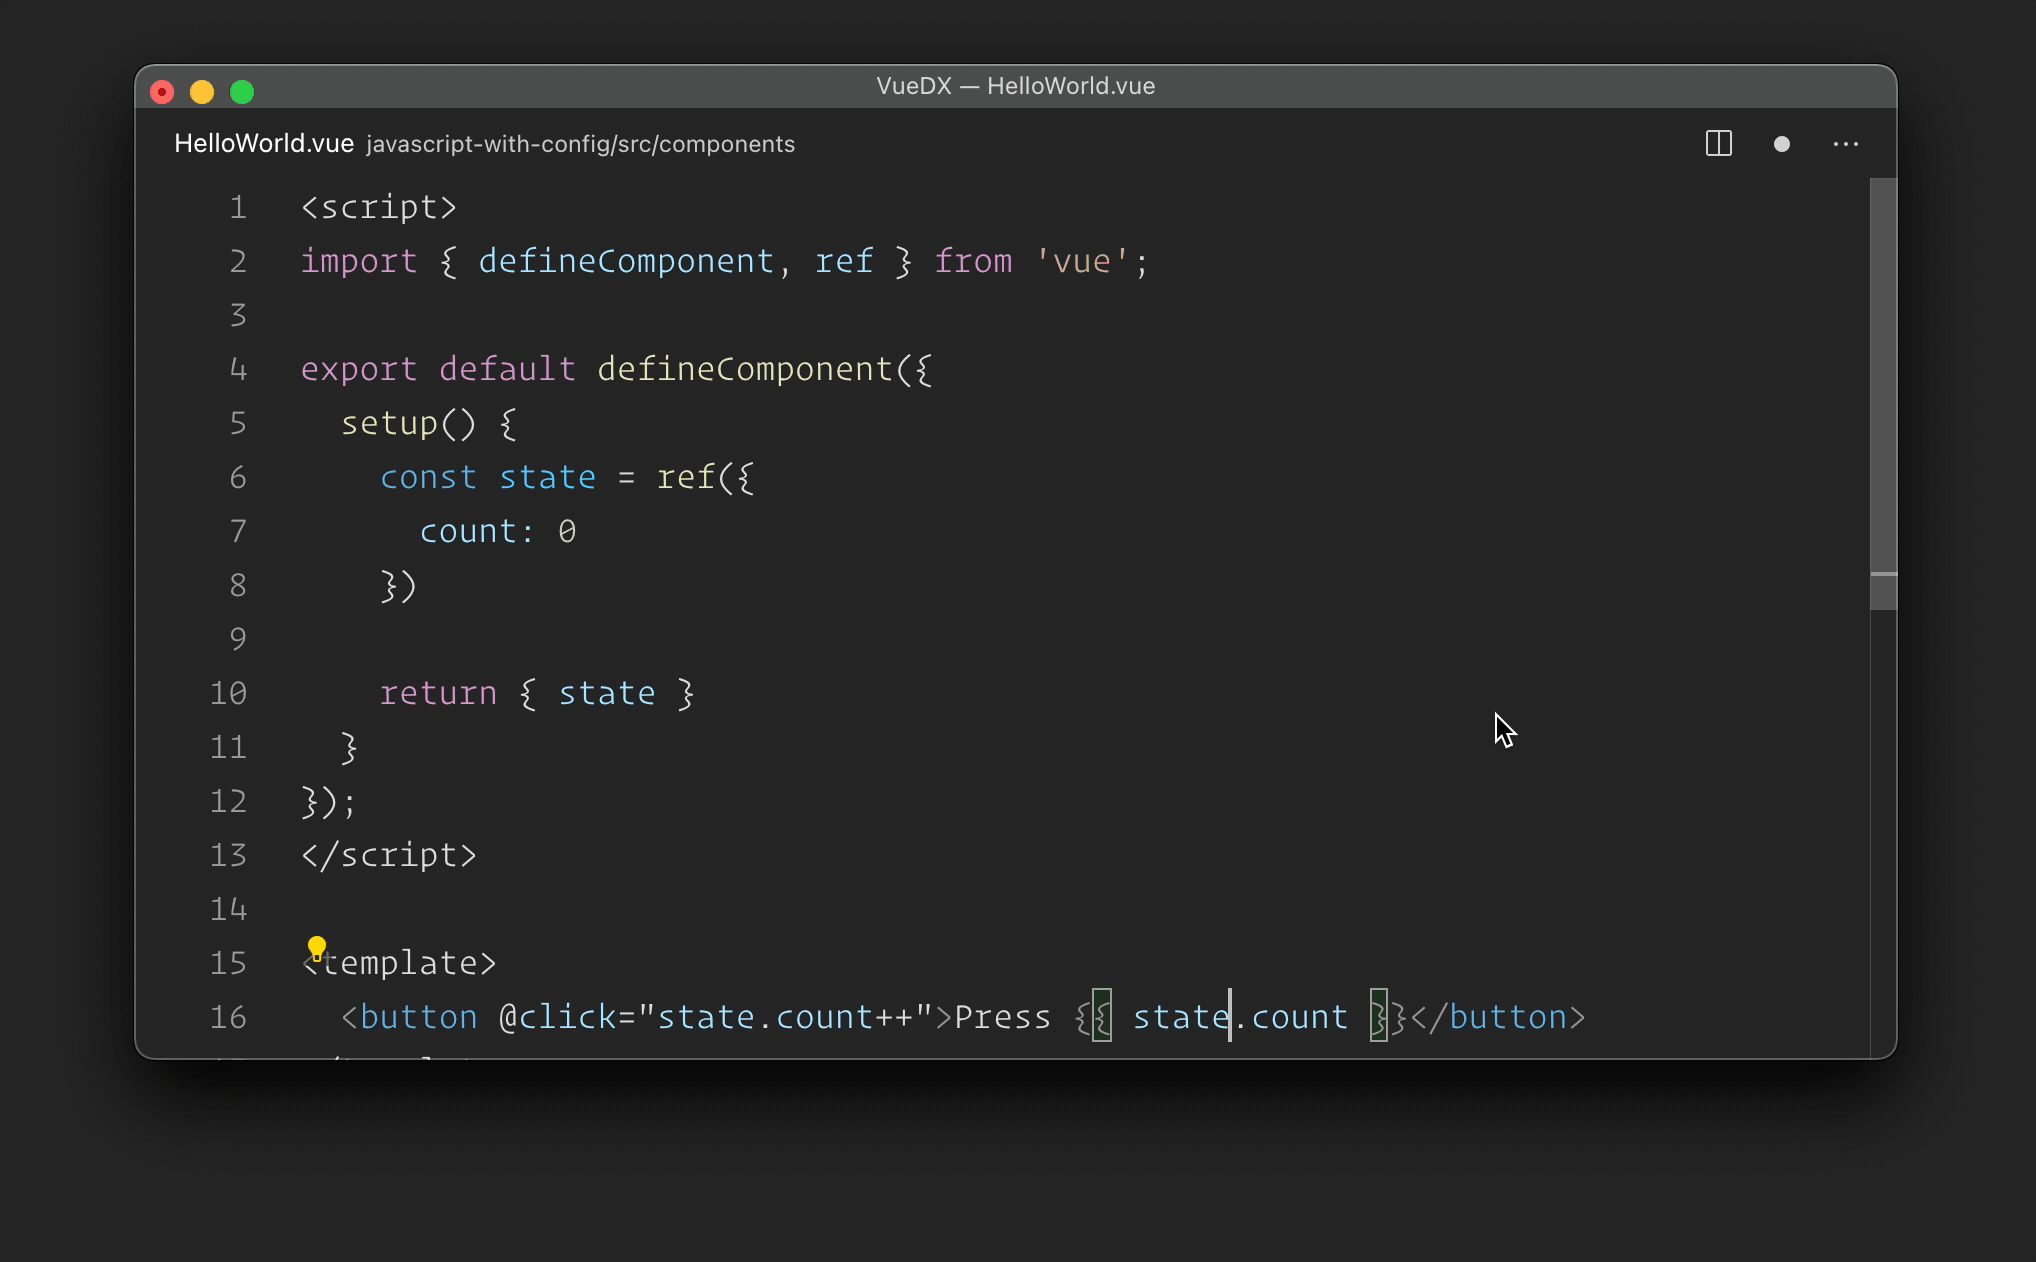Click the yellow minimize window button
Screen dimensions: 2036x1262
pyautogui.click(x=202, y=92)
